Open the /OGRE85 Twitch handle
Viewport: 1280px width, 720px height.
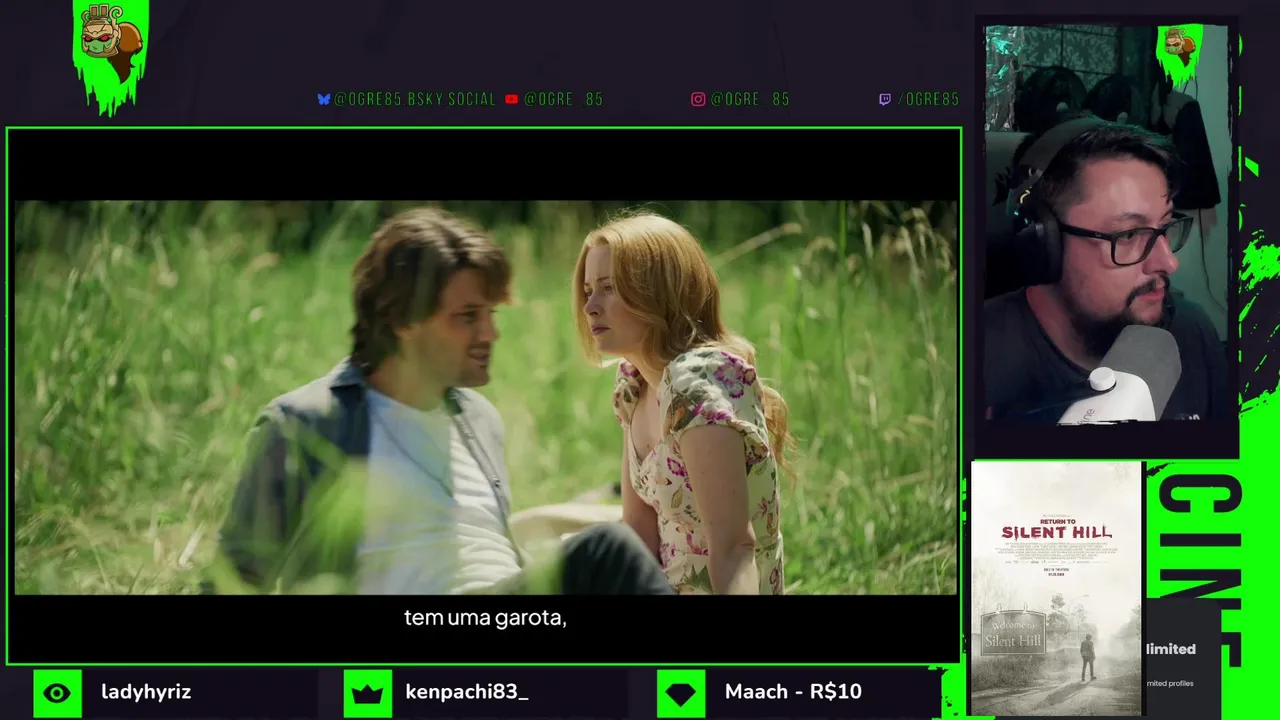point(928,99)
